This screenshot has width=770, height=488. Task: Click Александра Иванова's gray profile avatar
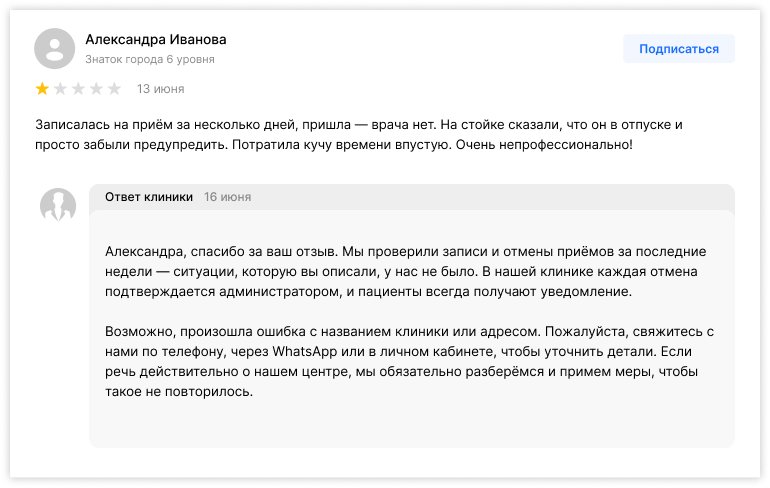(x=54, y=48)
